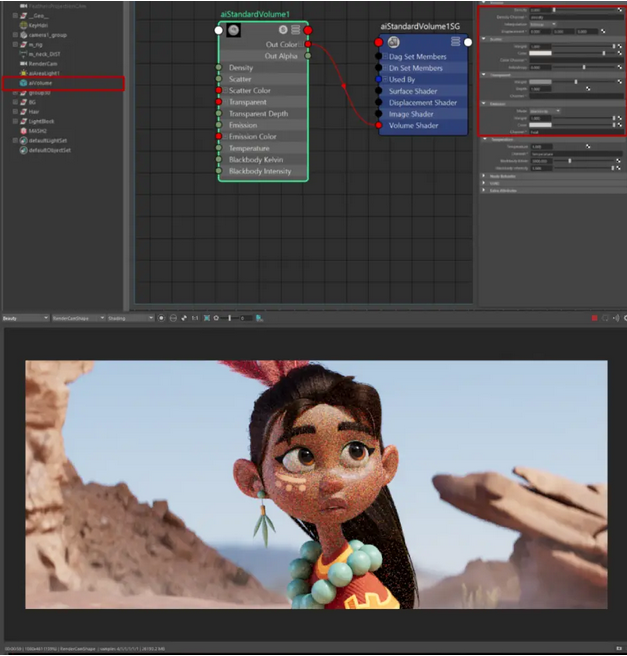Click the crop region icon in render view
Image resolution: width=627 pixels, height=656 pixels.
207,318
